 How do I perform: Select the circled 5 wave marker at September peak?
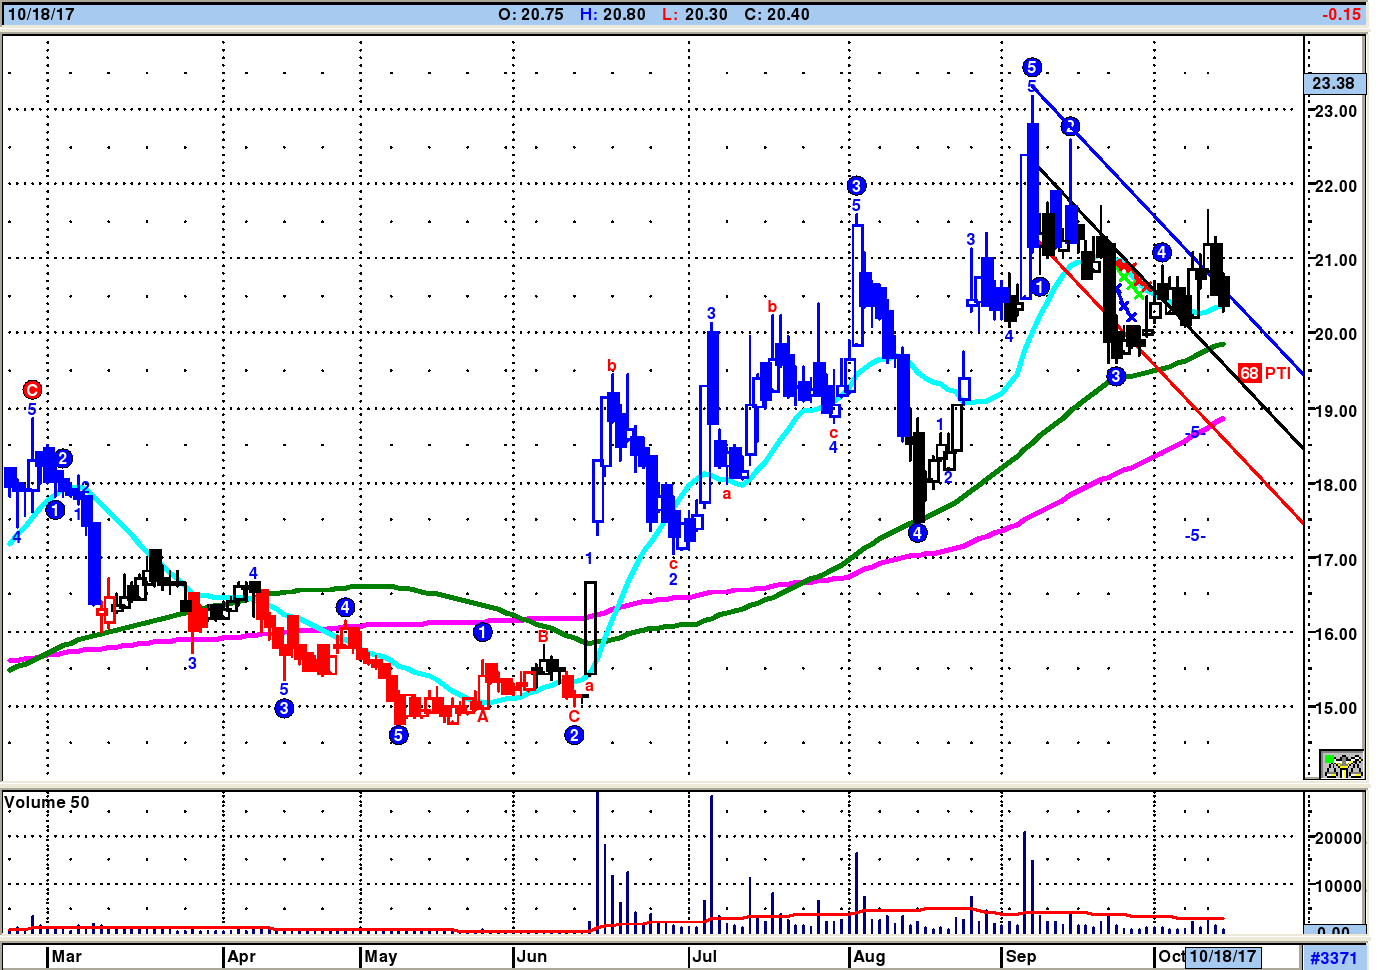click(x=1032, y=67)
